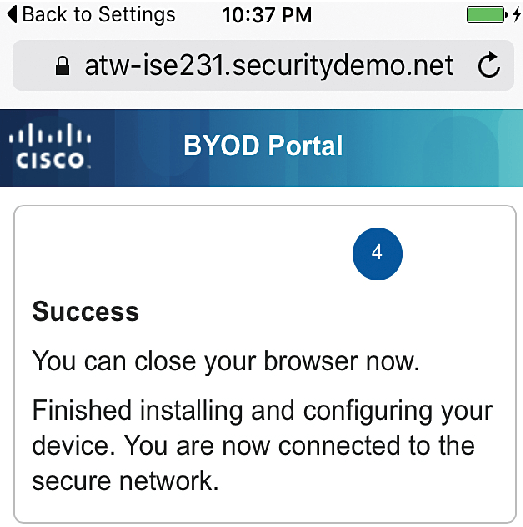Click the padlock icon in the address bar
This screenshot has height=527, width=523.
[x=62, y=66]
